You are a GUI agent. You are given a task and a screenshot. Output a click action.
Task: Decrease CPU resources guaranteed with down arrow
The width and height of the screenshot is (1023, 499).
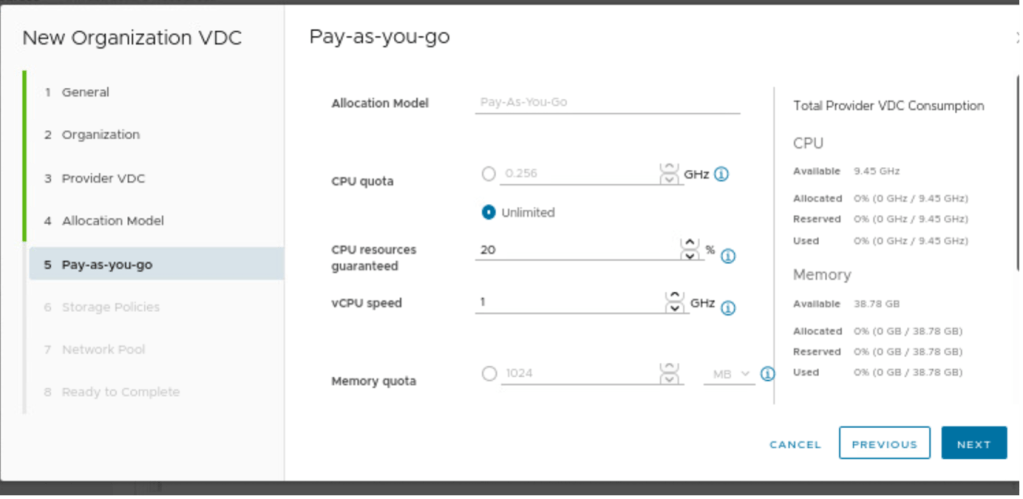point(688,256)
